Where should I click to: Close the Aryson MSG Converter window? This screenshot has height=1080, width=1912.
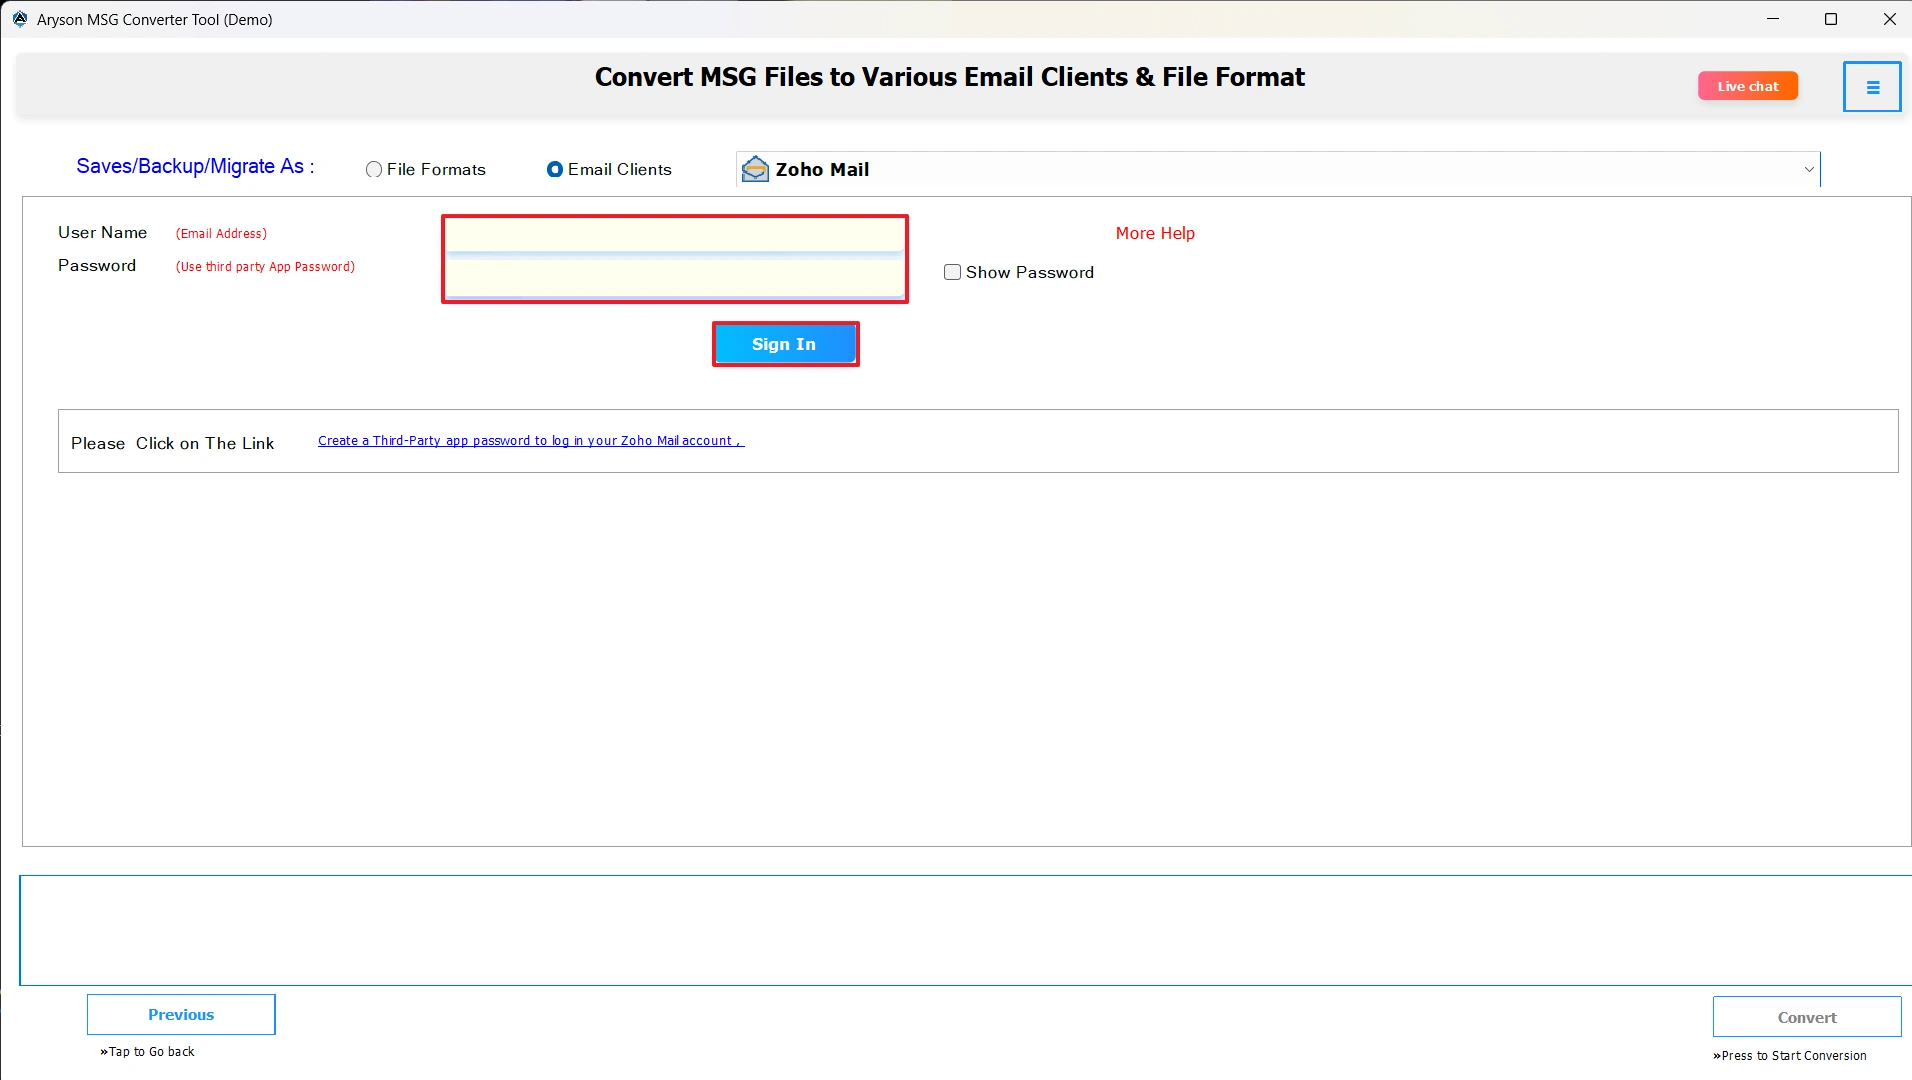tap(1890, 19)
